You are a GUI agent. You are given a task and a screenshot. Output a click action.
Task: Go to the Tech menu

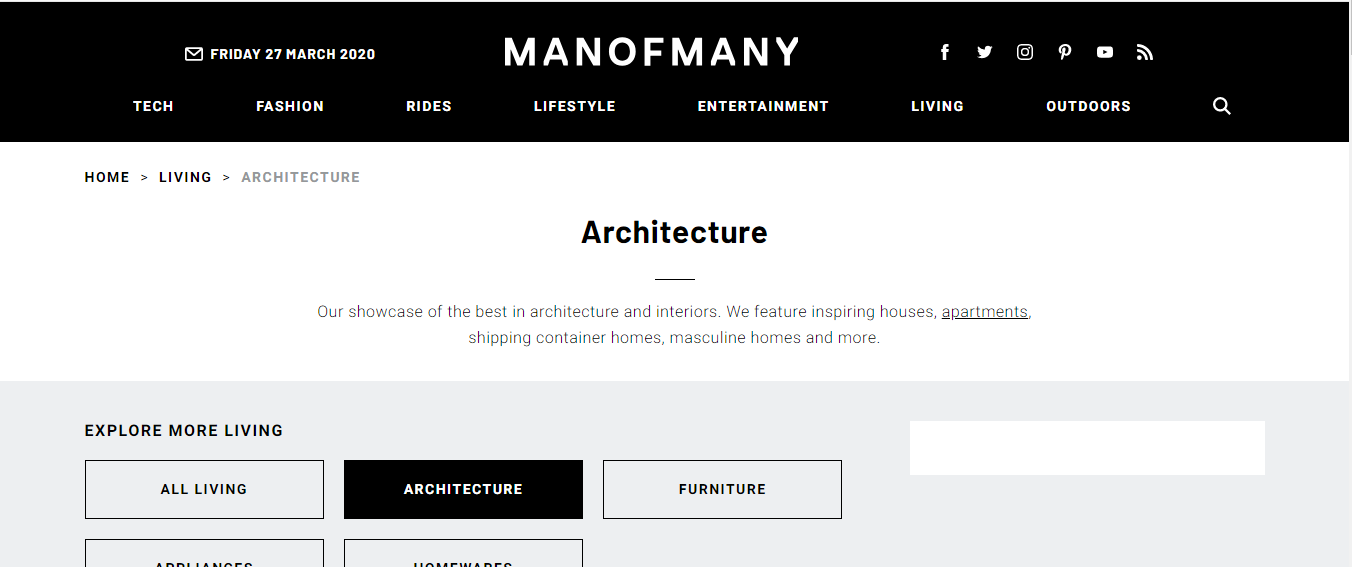[153, 106]
